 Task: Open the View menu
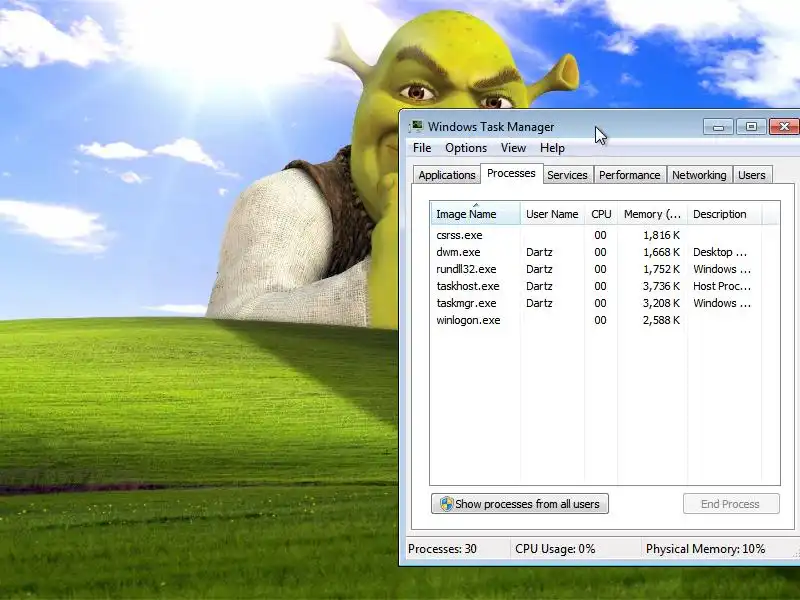coord(513,148)
